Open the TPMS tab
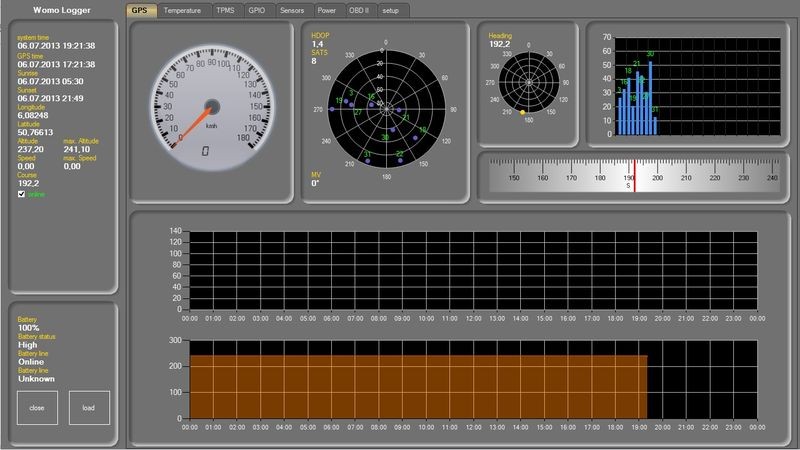This screenshot has width=800, height=450. coord(225,10)
